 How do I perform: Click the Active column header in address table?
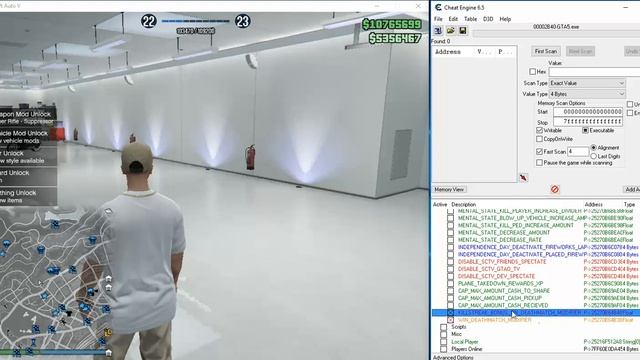tap(440, 204)
